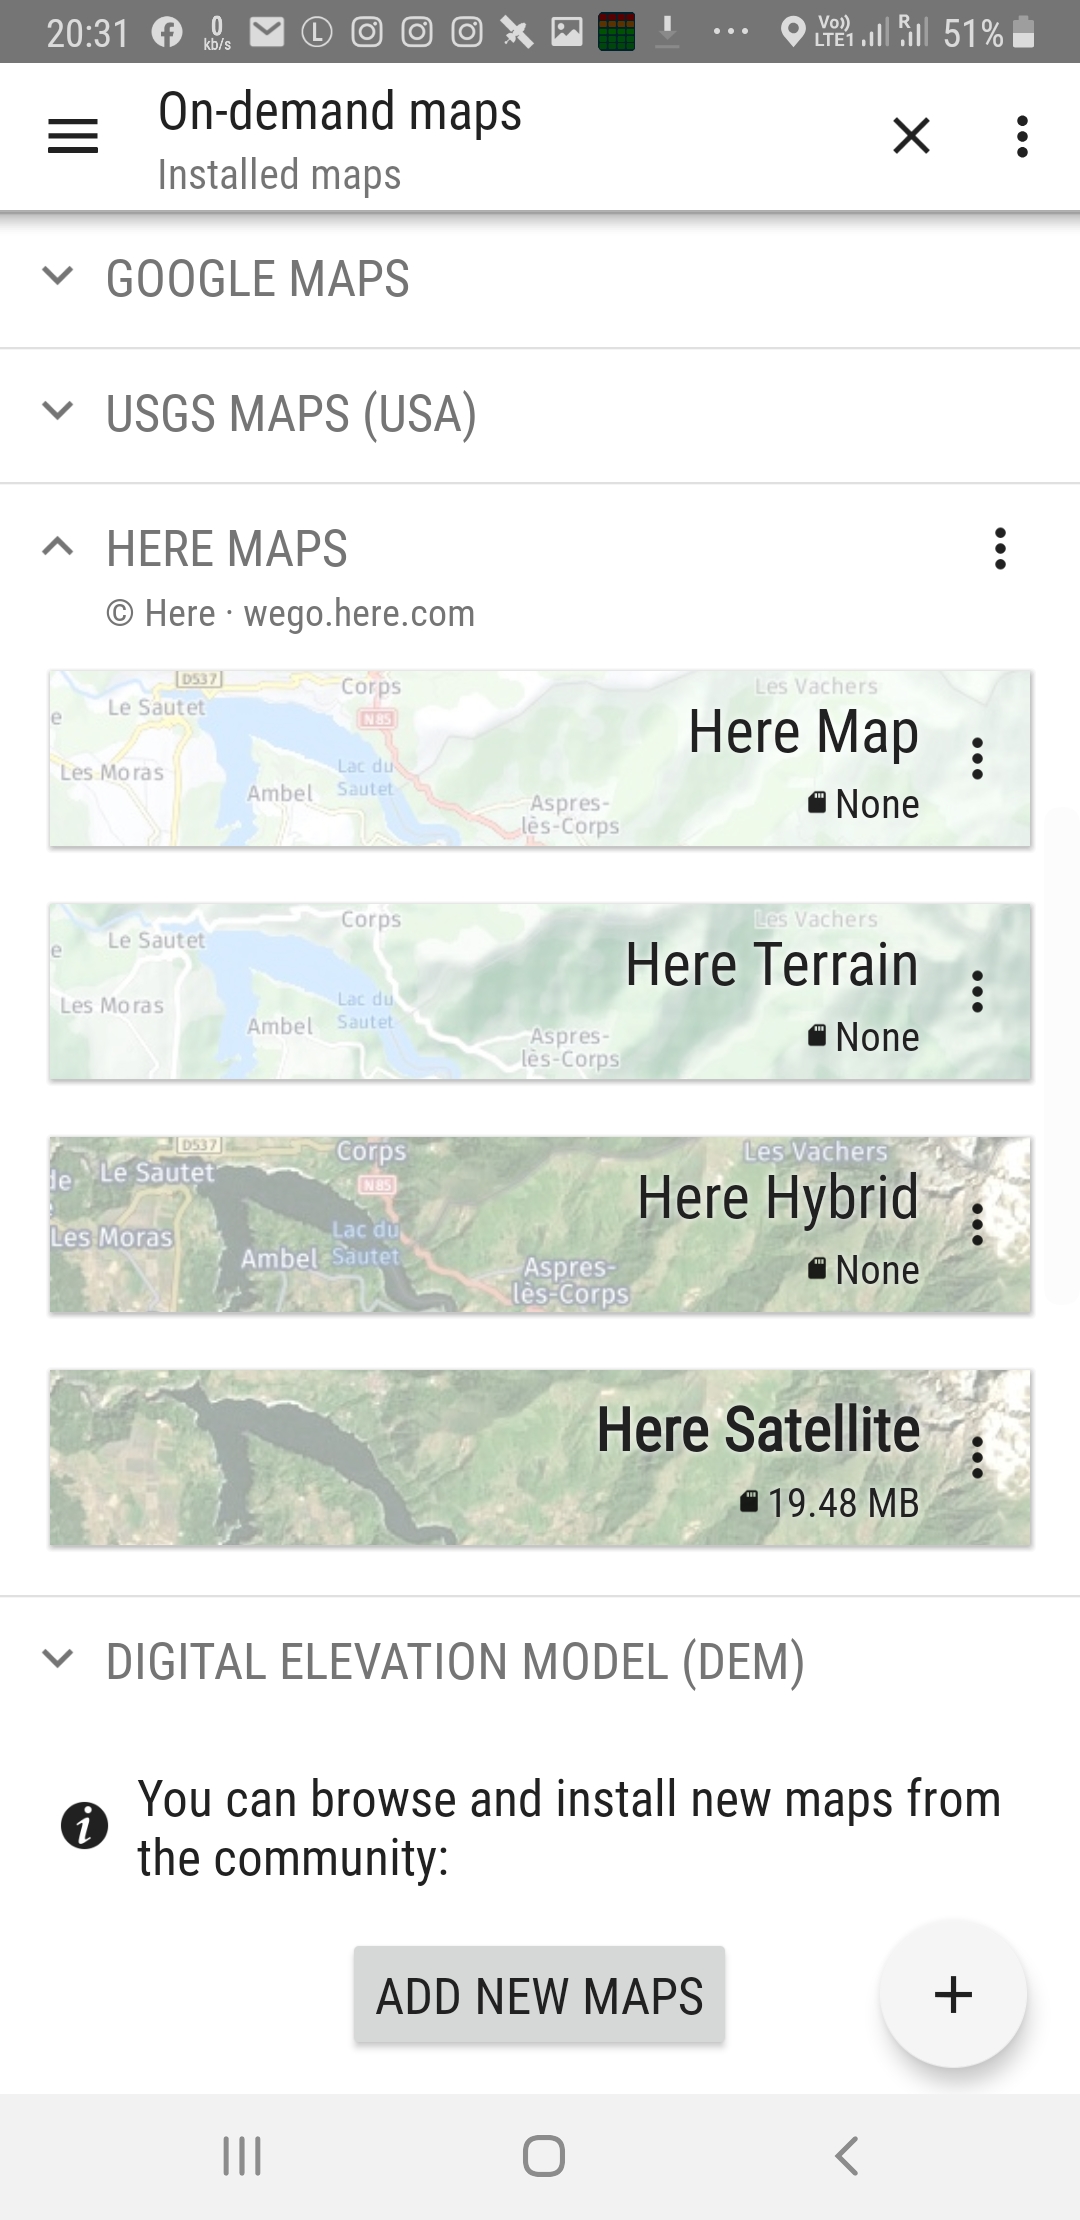Close the On-demand maps screen
This screenshot has height=2220, width=1080.
pyautogui.click(x=910, y=136)
